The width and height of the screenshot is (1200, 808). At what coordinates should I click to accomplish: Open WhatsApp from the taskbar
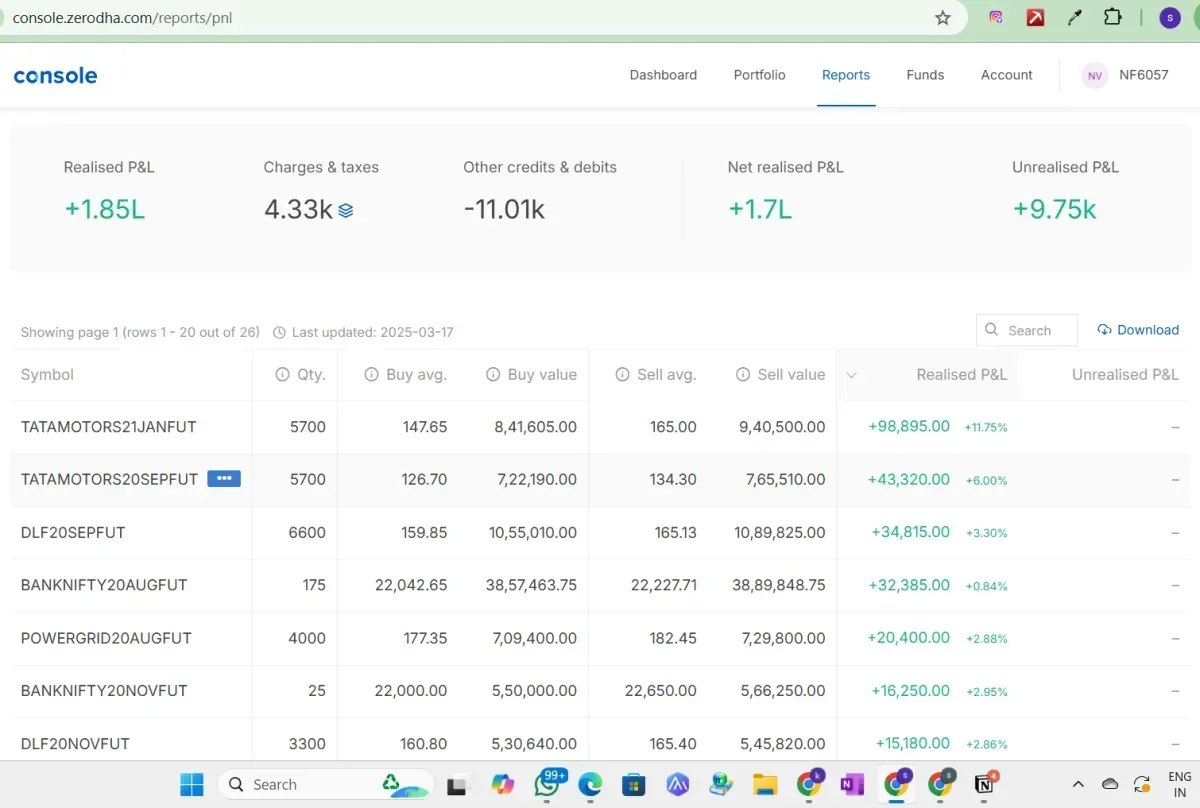[547, 784]
